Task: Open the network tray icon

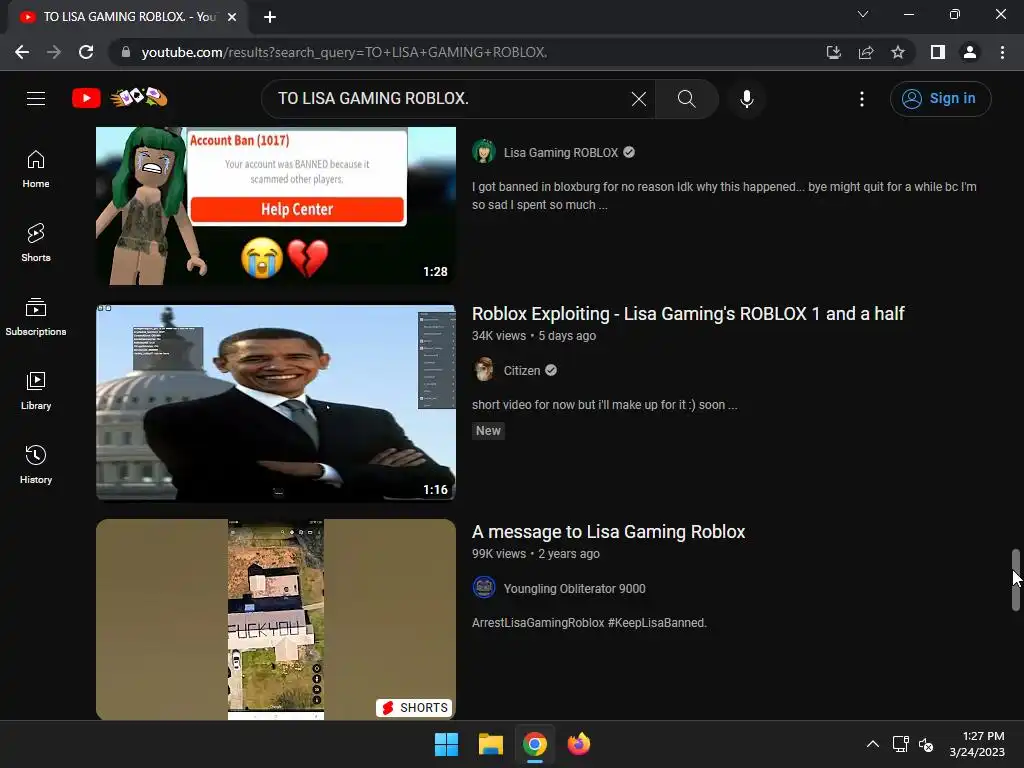Action: (901, 744)
